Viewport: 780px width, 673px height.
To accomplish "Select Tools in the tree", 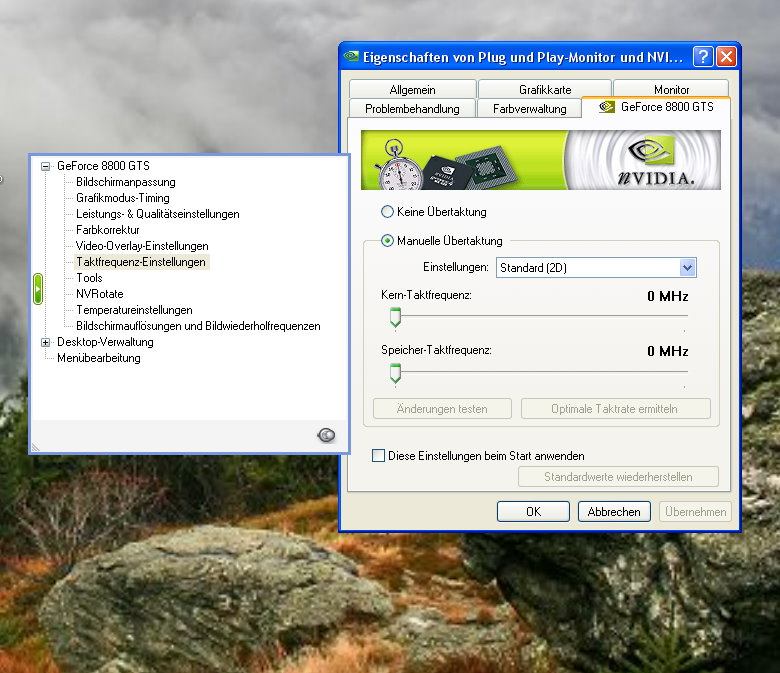I will pos(90,278).
